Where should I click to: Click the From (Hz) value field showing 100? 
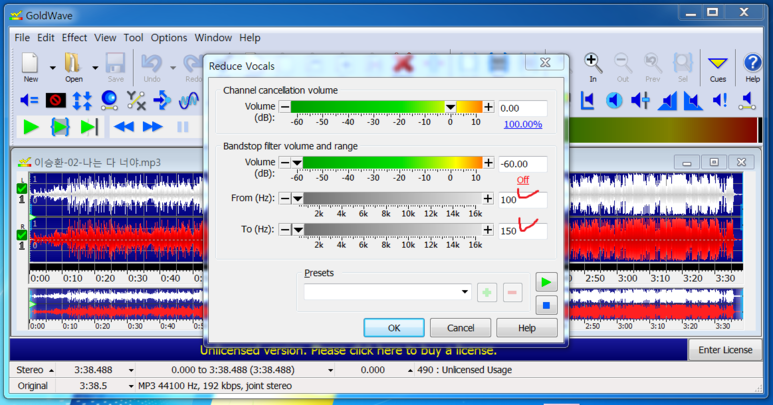tap(523, 200)
